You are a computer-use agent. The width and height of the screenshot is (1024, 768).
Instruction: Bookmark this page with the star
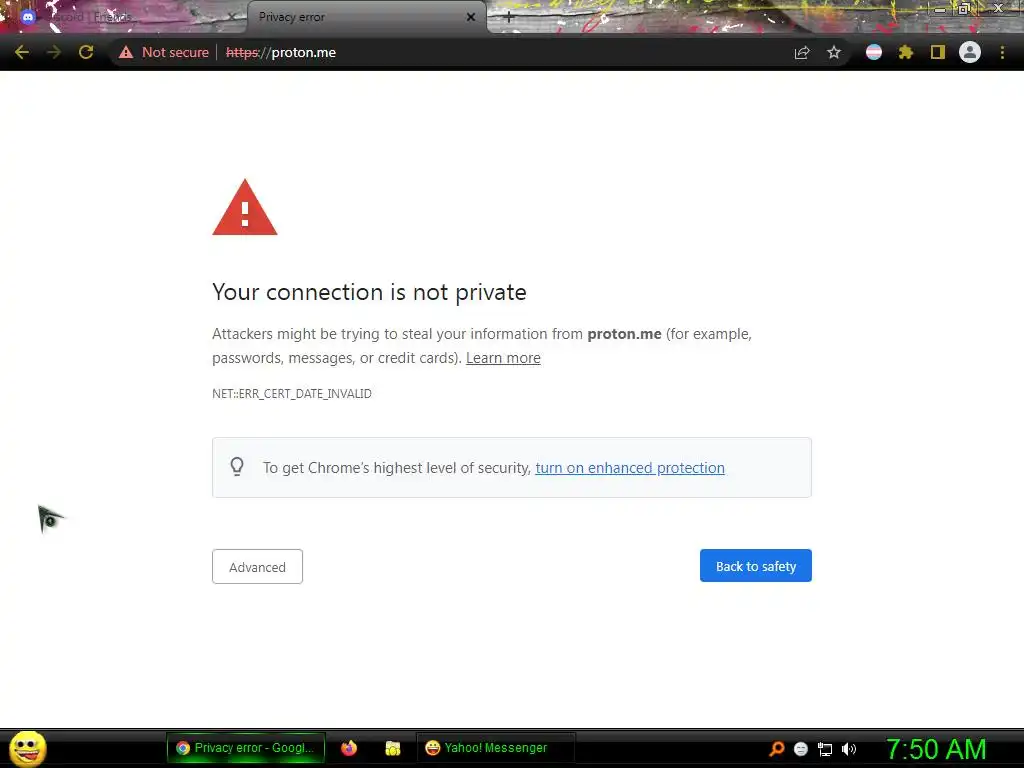(x=834, y=52)
